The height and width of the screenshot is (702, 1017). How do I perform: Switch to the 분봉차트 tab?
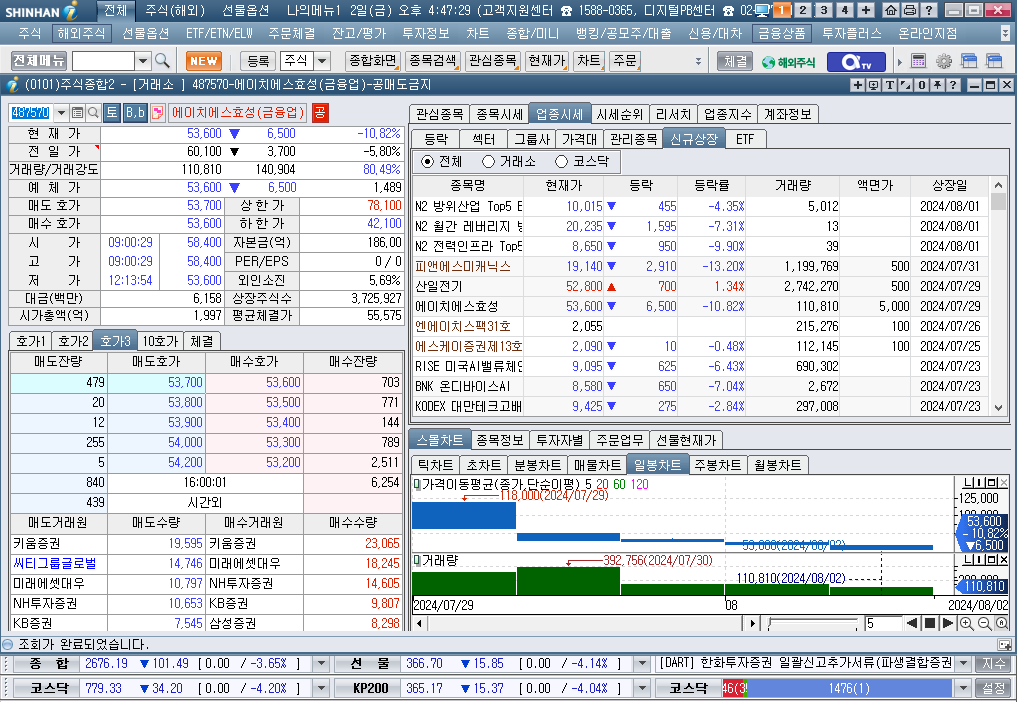coord(537,465)
